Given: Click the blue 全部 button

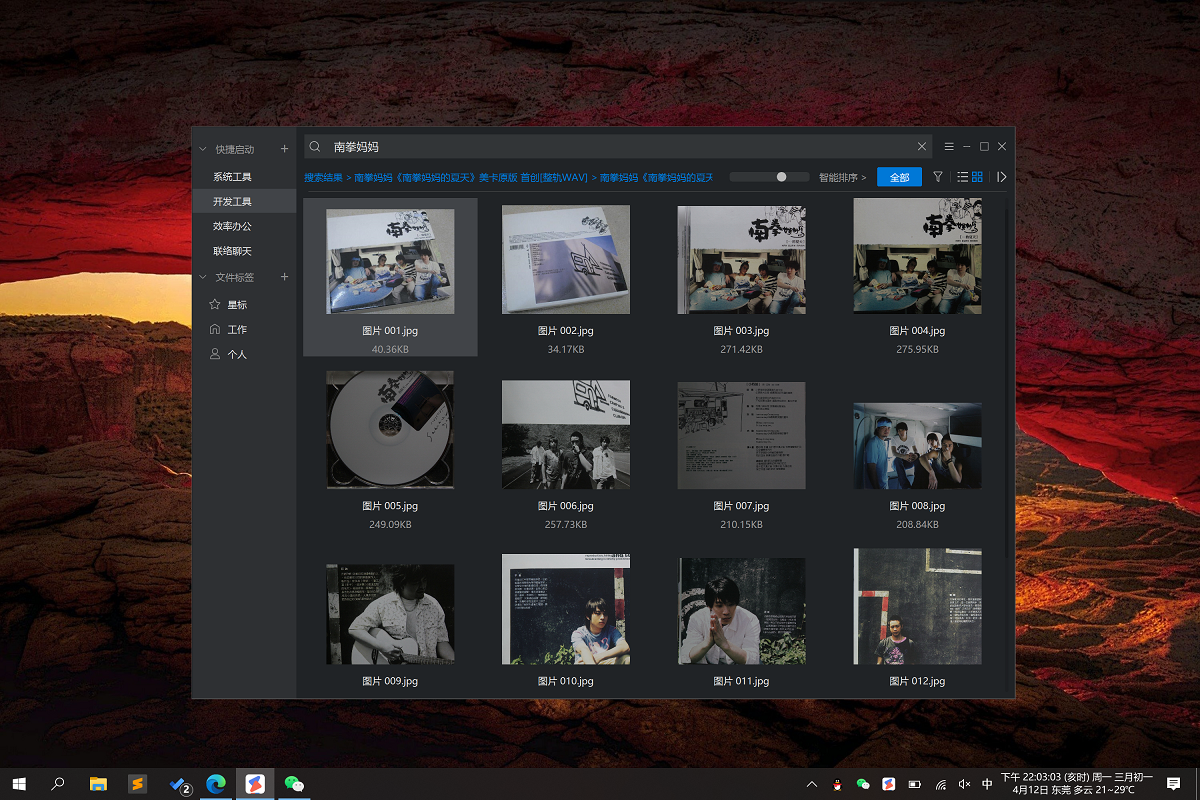Looking at the screenshot, I should [898, 176].
